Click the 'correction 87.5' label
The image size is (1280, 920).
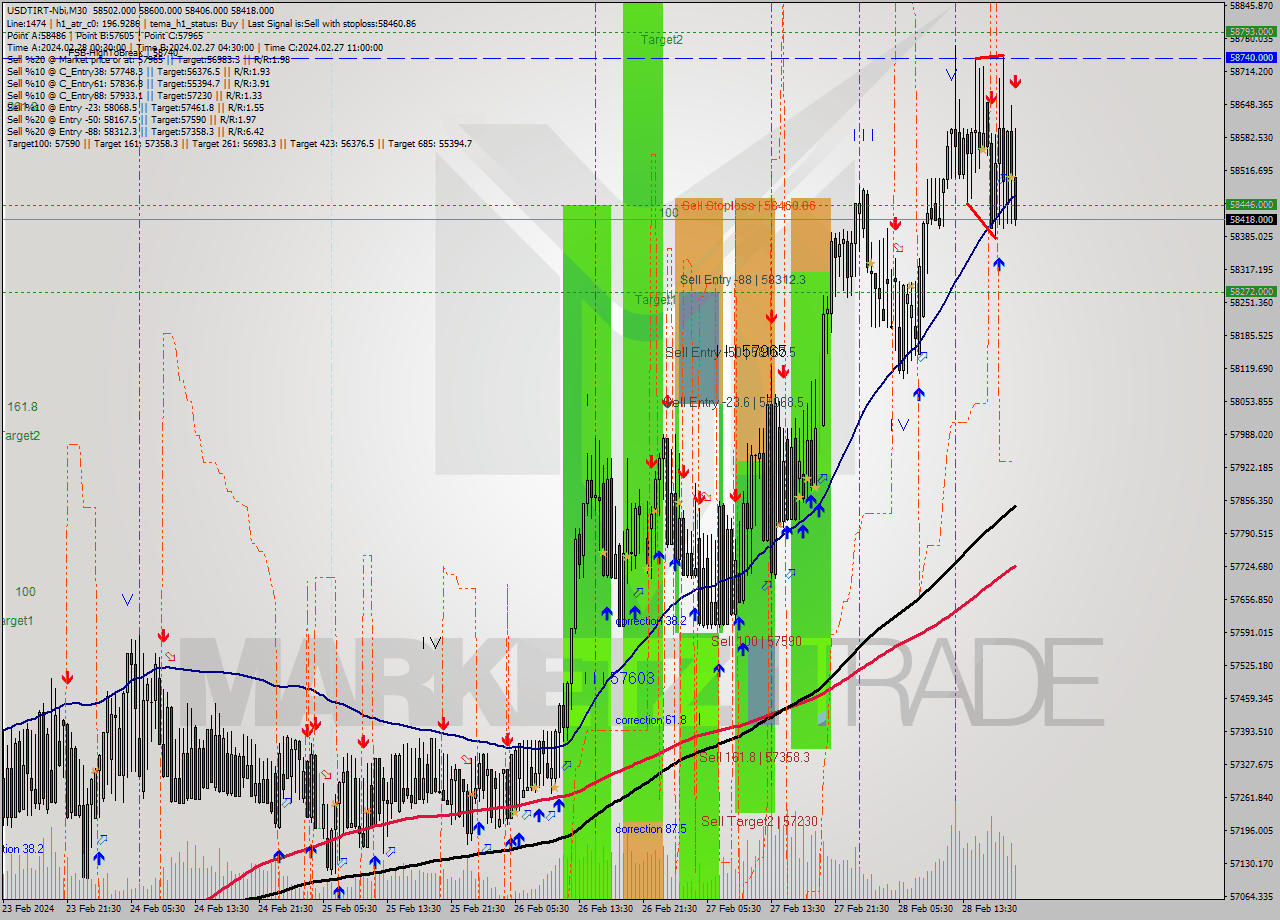point(651,829)
